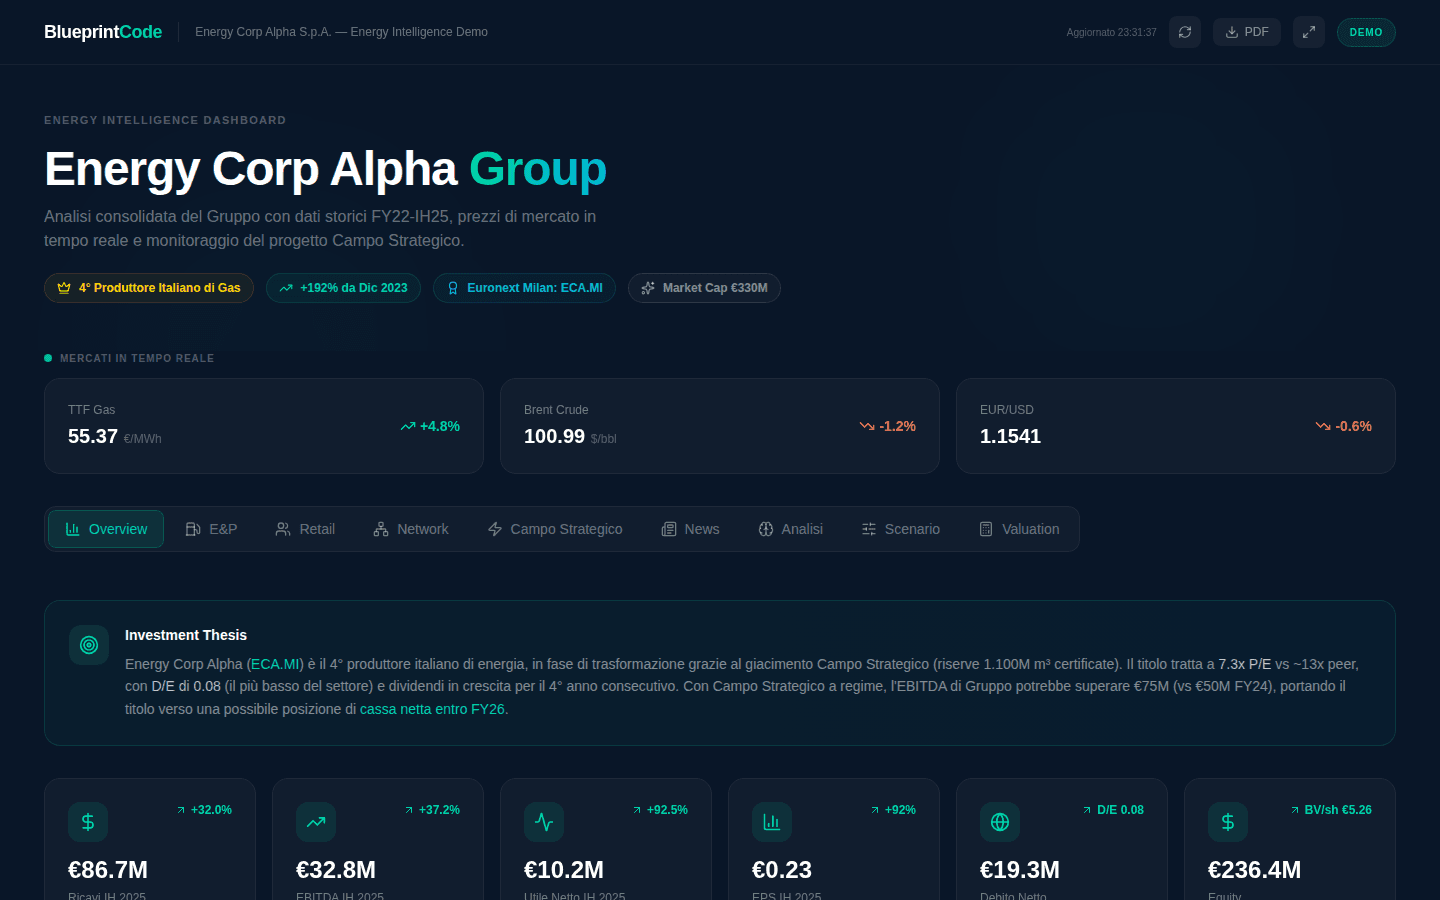
Task: Click the crown icon on the Produttore Italiano badge
Action: click(62, 287)
